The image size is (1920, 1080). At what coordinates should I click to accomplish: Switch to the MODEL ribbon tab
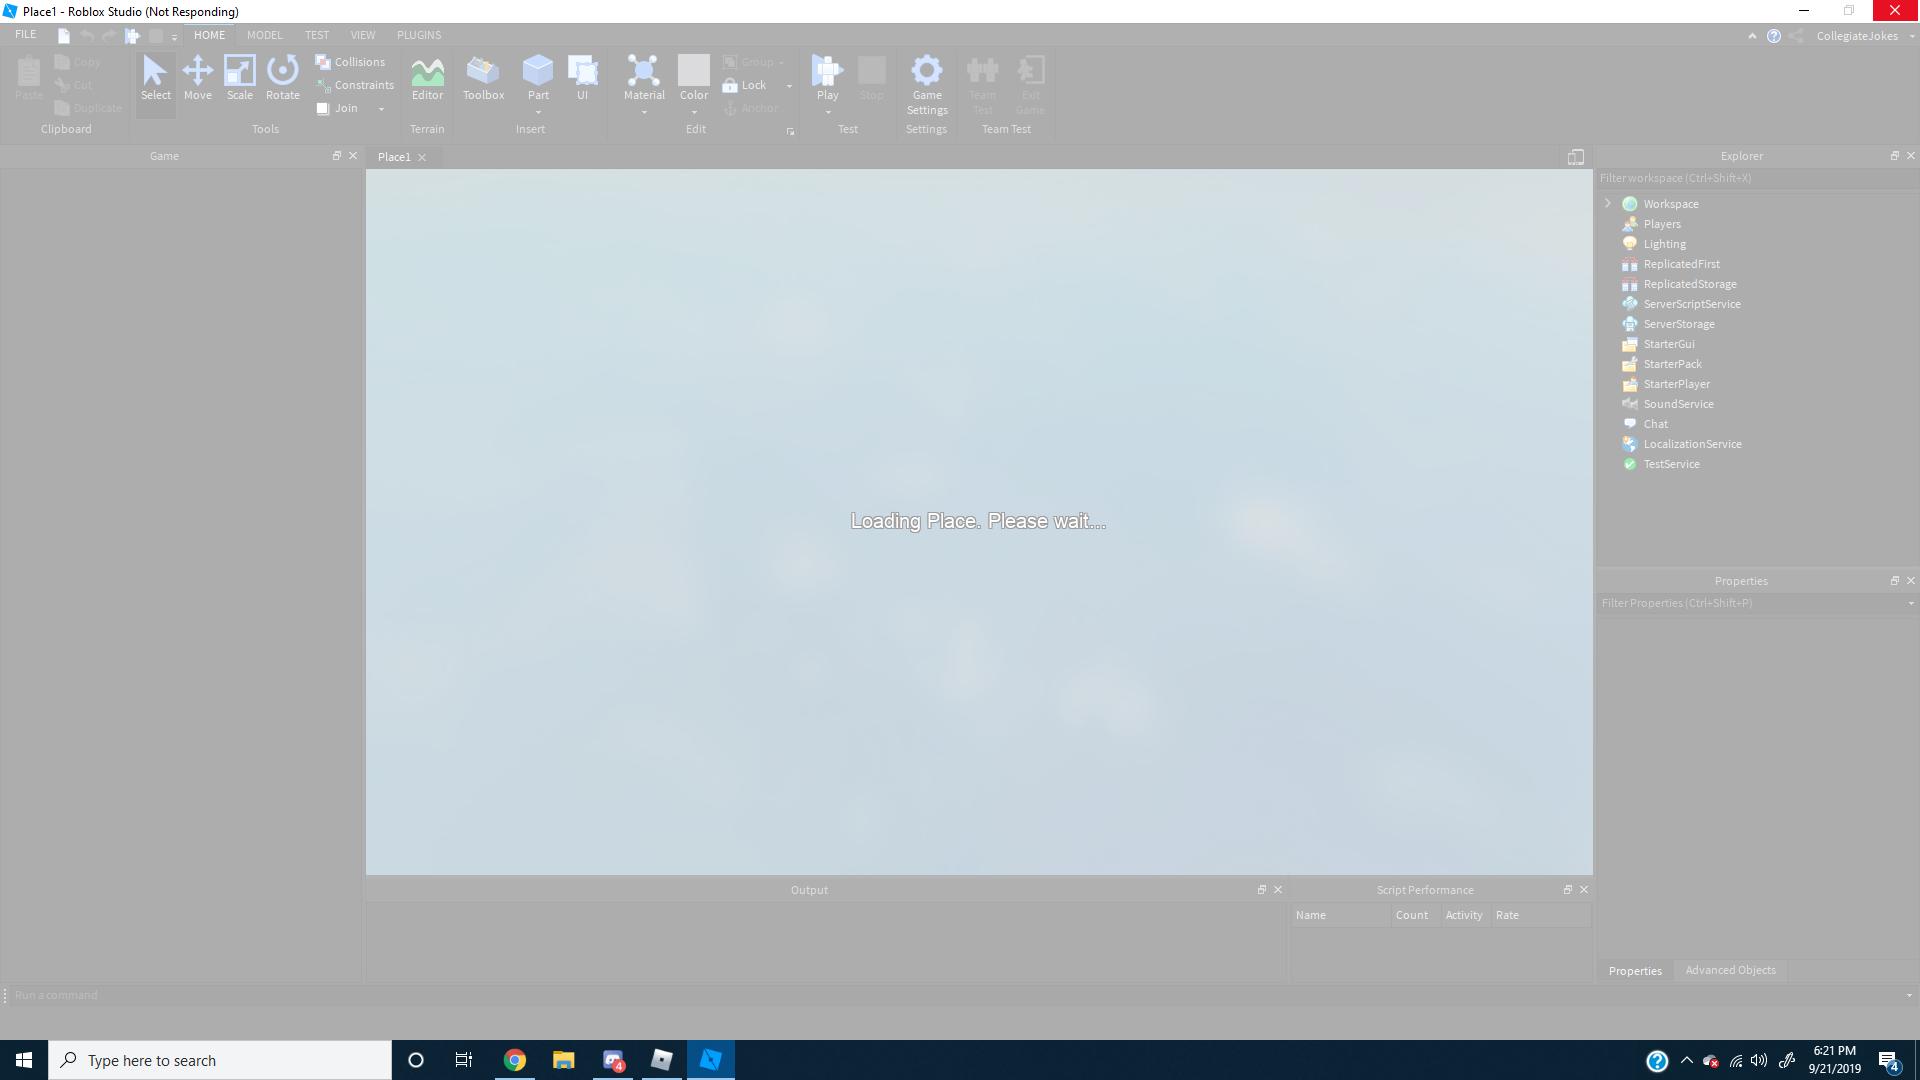[264, 34]
